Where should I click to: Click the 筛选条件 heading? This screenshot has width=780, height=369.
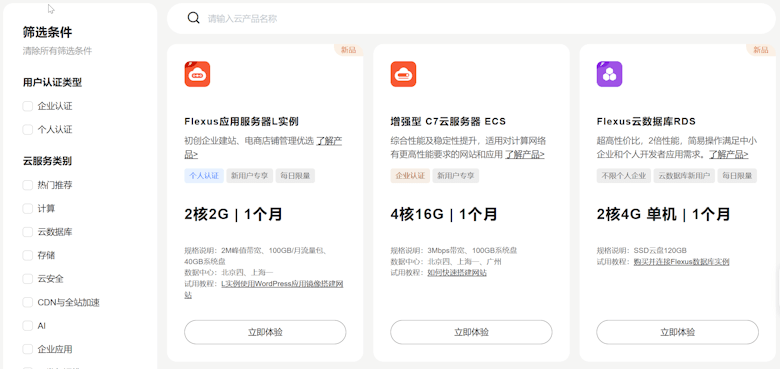[x=47, y=32]
